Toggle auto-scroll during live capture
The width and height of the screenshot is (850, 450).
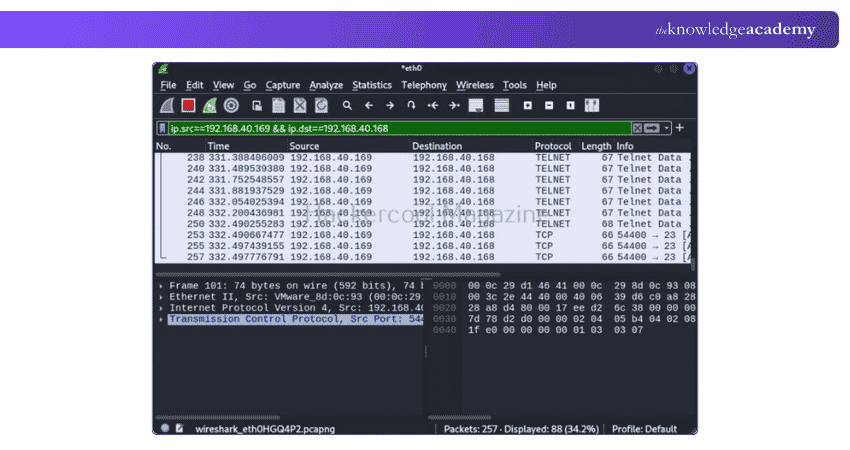[x=476, y=106]
